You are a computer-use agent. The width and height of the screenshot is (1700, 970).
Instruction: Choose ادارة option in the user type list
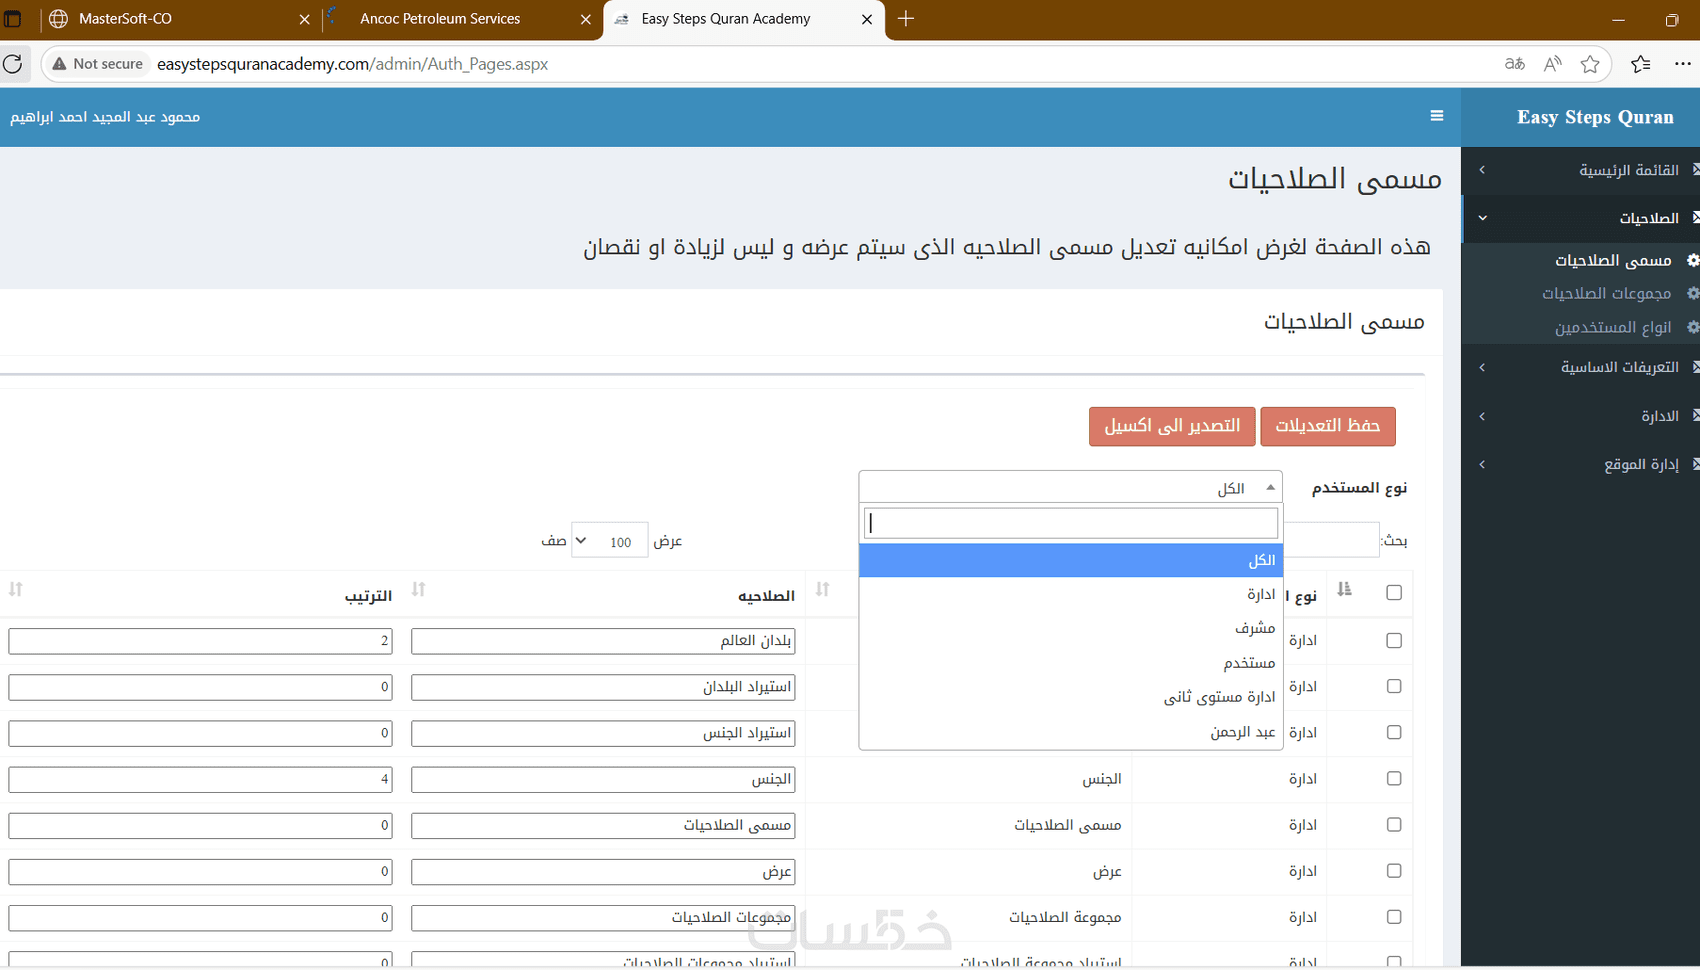1070,595
